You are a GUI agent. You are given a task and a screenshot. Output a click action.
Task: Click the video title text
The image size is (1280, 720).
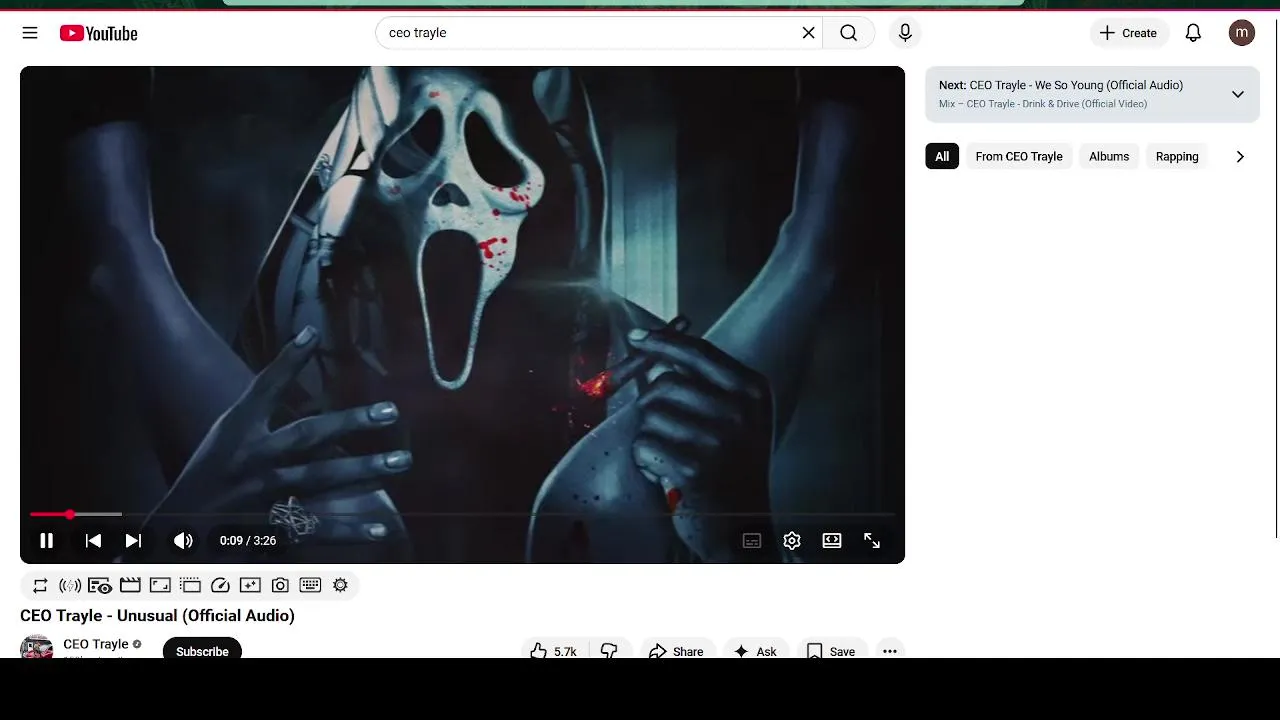(x=157, y=616)
